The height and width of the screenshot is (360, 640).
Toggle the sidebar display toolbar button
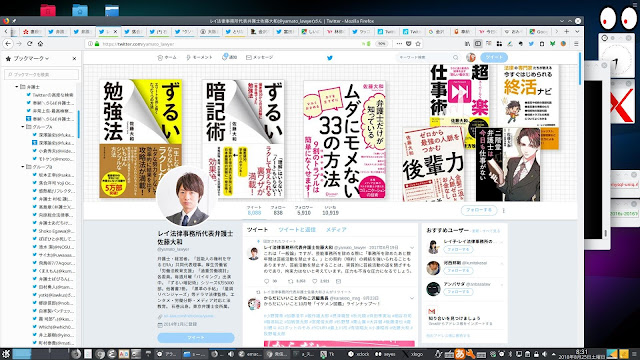pos(478,44)
